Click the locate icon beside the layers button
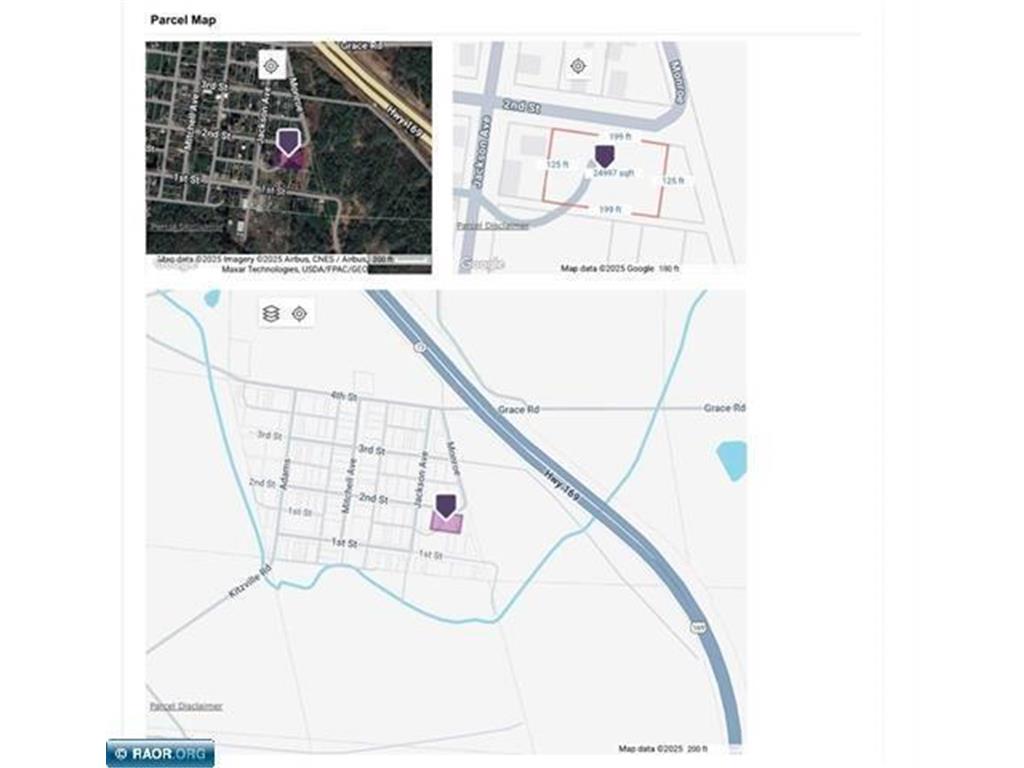 pyautogui.click(x=299, y=314)
